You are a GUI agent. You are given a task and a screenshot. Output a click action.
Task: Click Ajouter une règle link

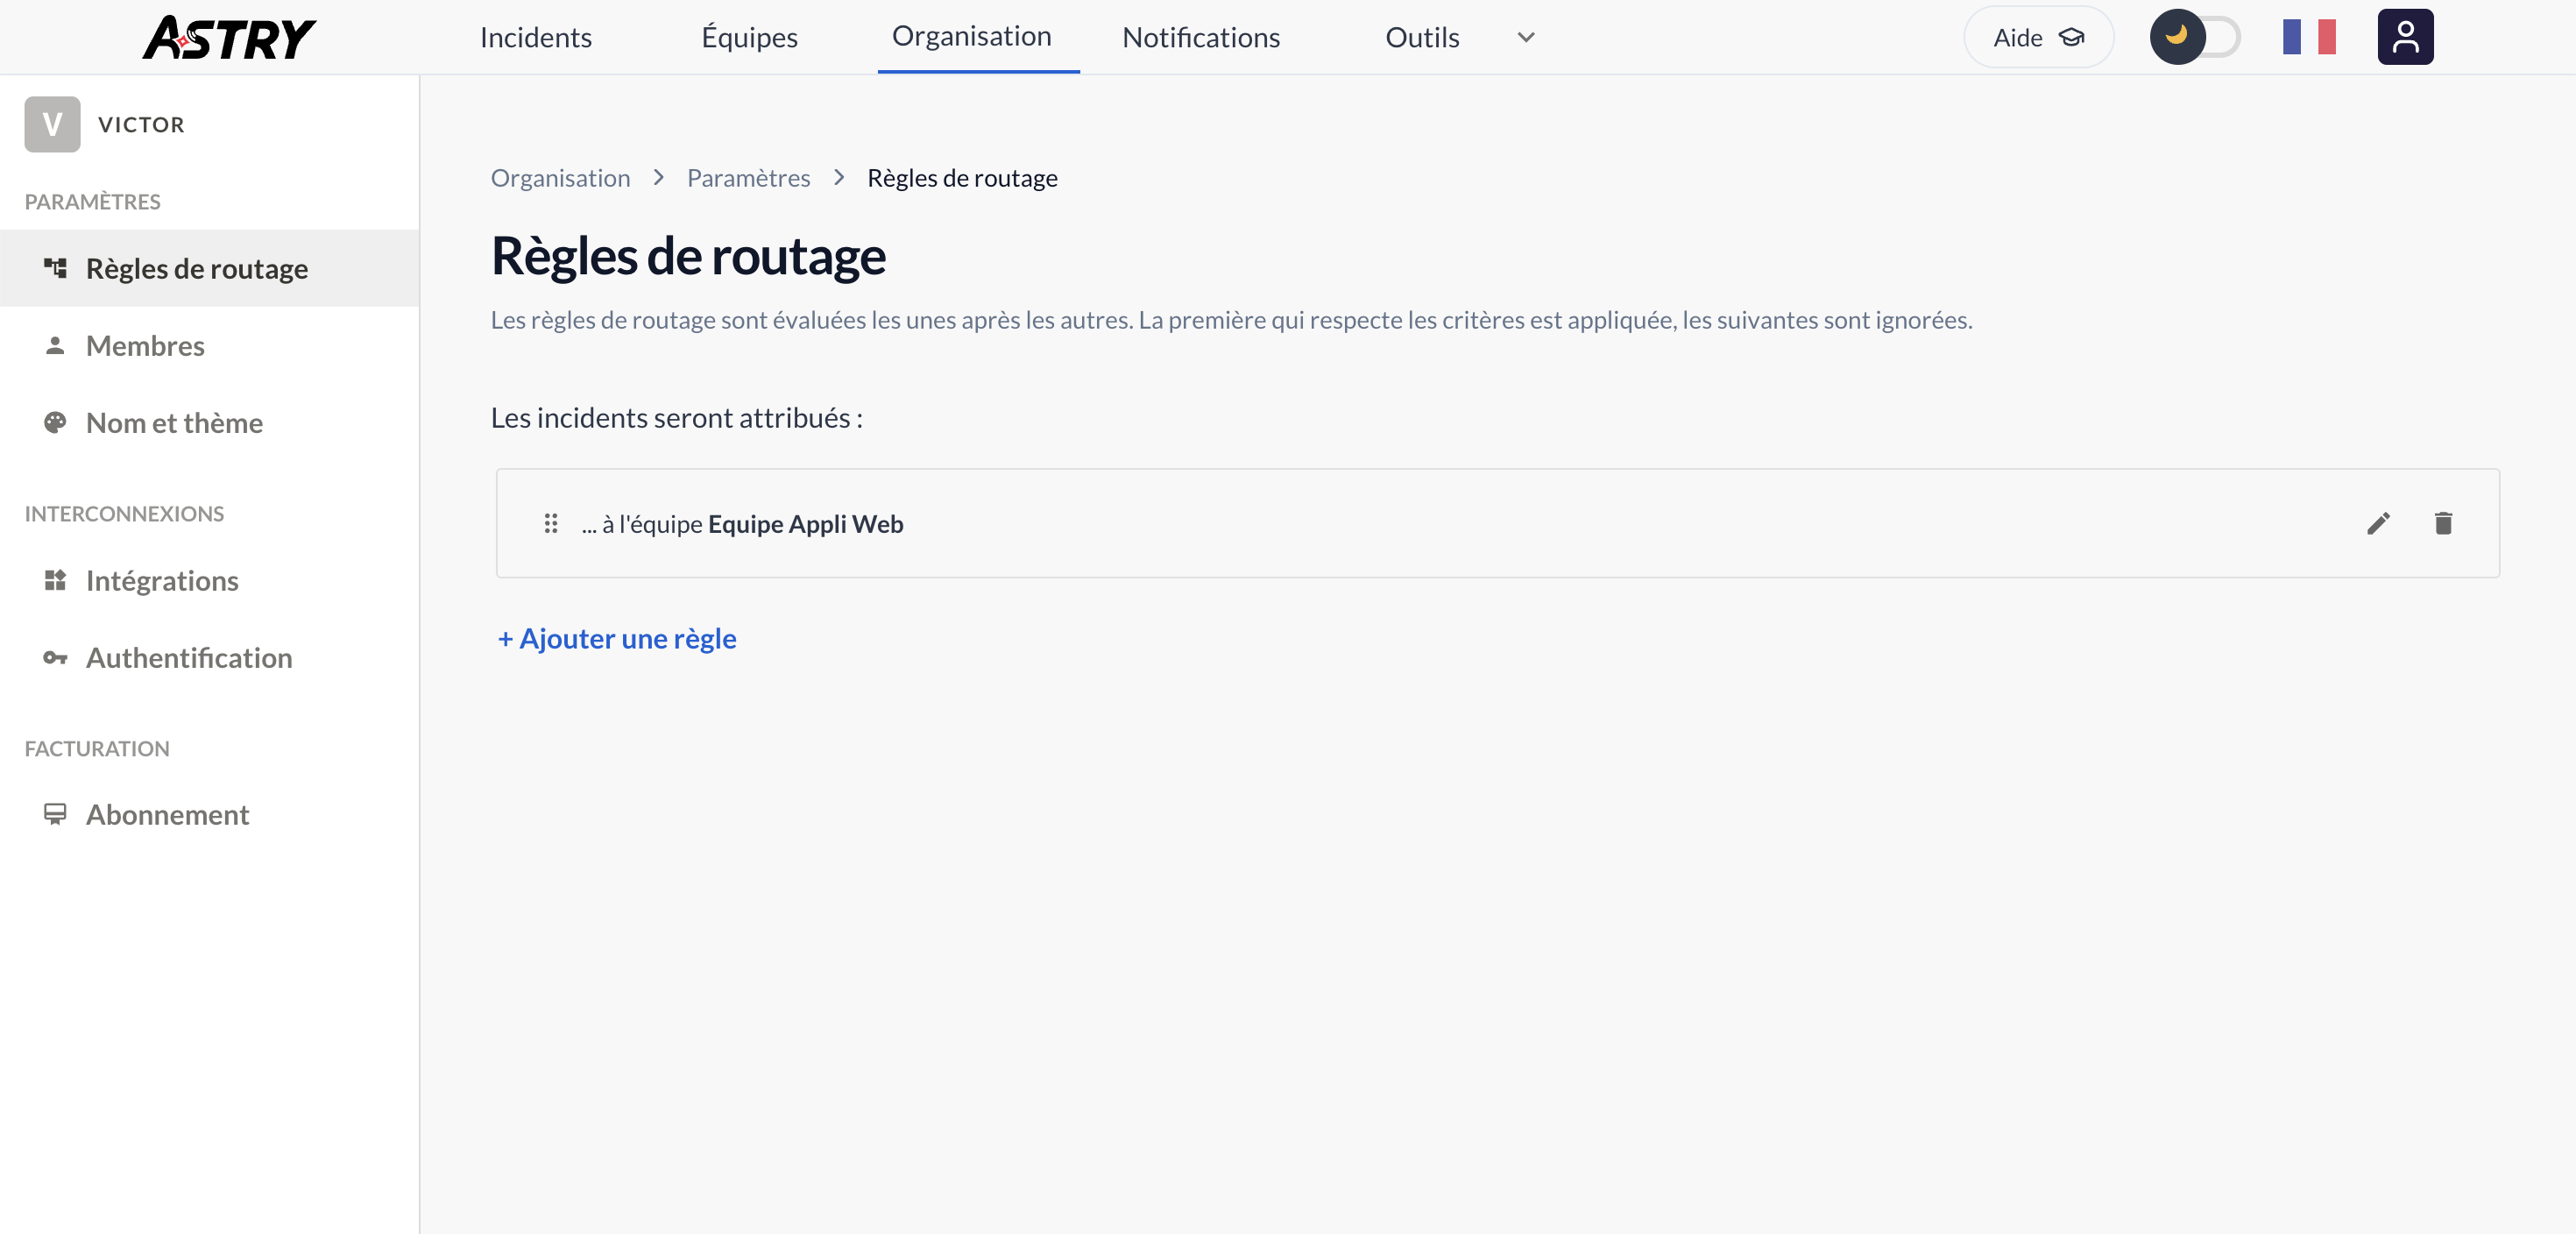pos(617,638)
